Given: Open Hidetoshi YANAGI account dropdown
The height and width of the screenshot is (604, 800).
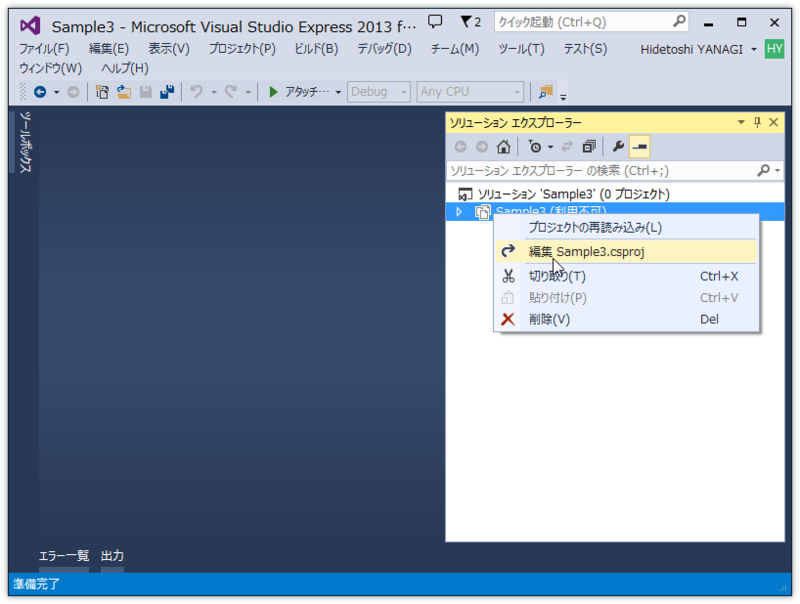Looking at the screenshot, I should pyautogui.click(x=754, y=49).
